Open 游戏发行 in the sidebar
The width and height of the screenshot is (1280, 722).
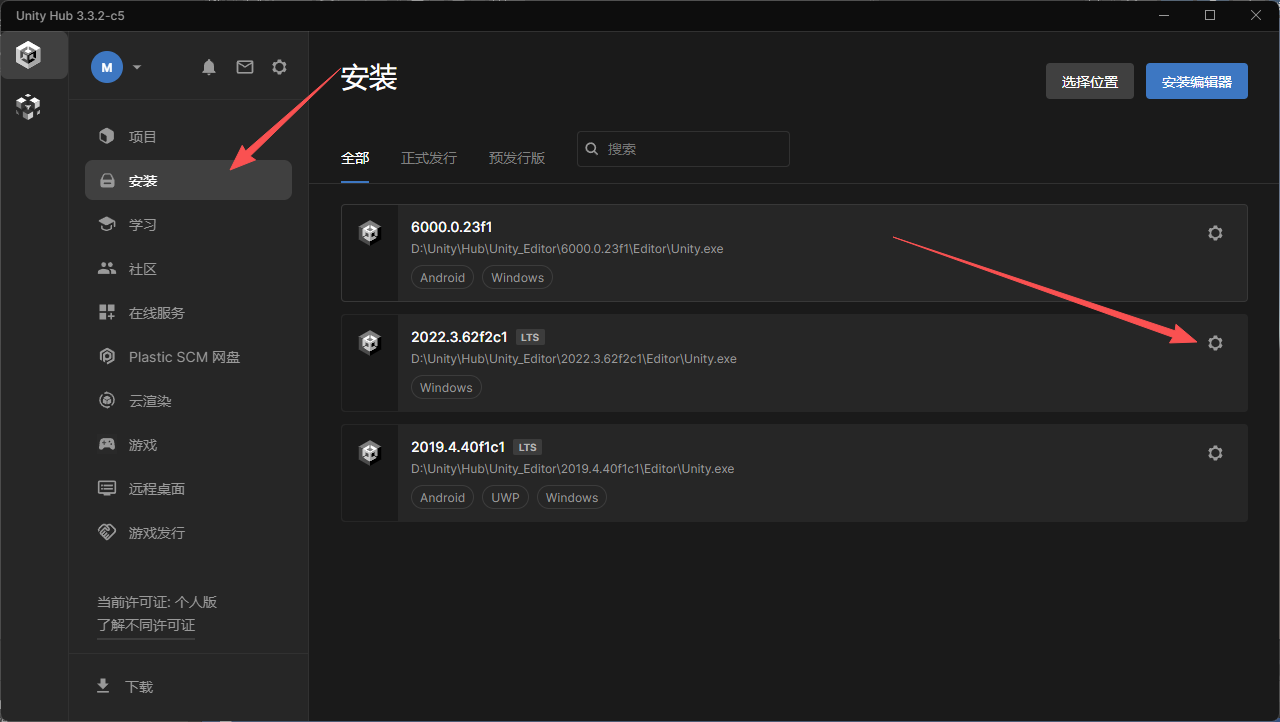[188, 532]
